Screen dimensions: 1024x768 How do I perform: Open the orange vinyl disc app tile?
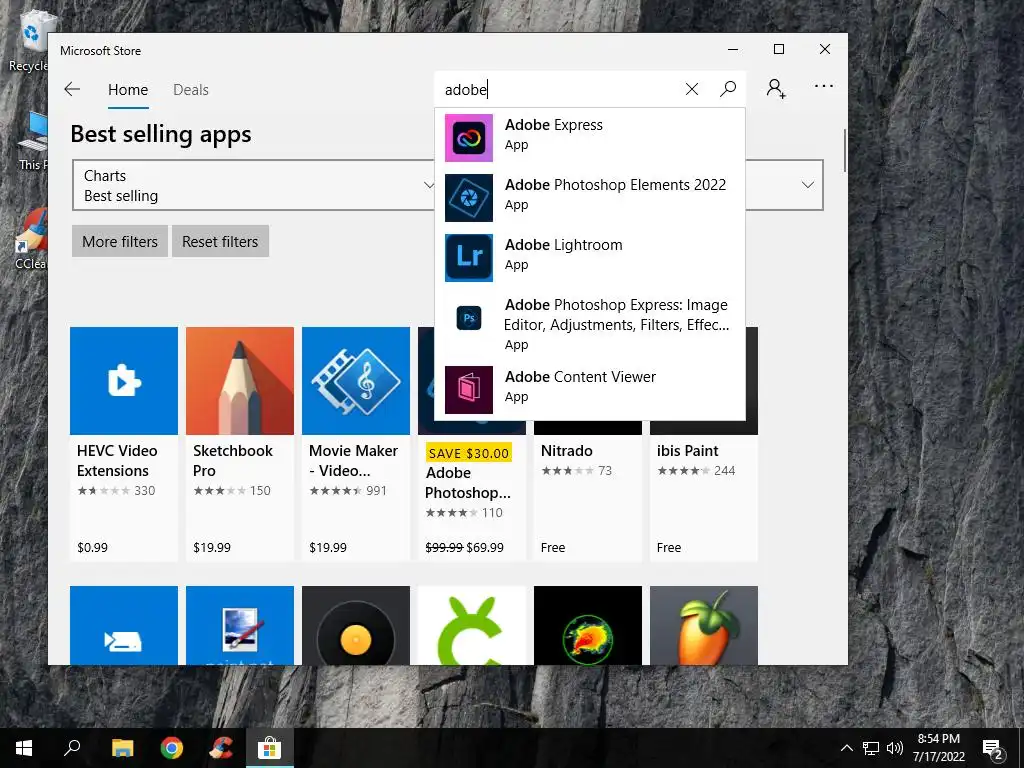pyautogui.click(x=356, y=625)
